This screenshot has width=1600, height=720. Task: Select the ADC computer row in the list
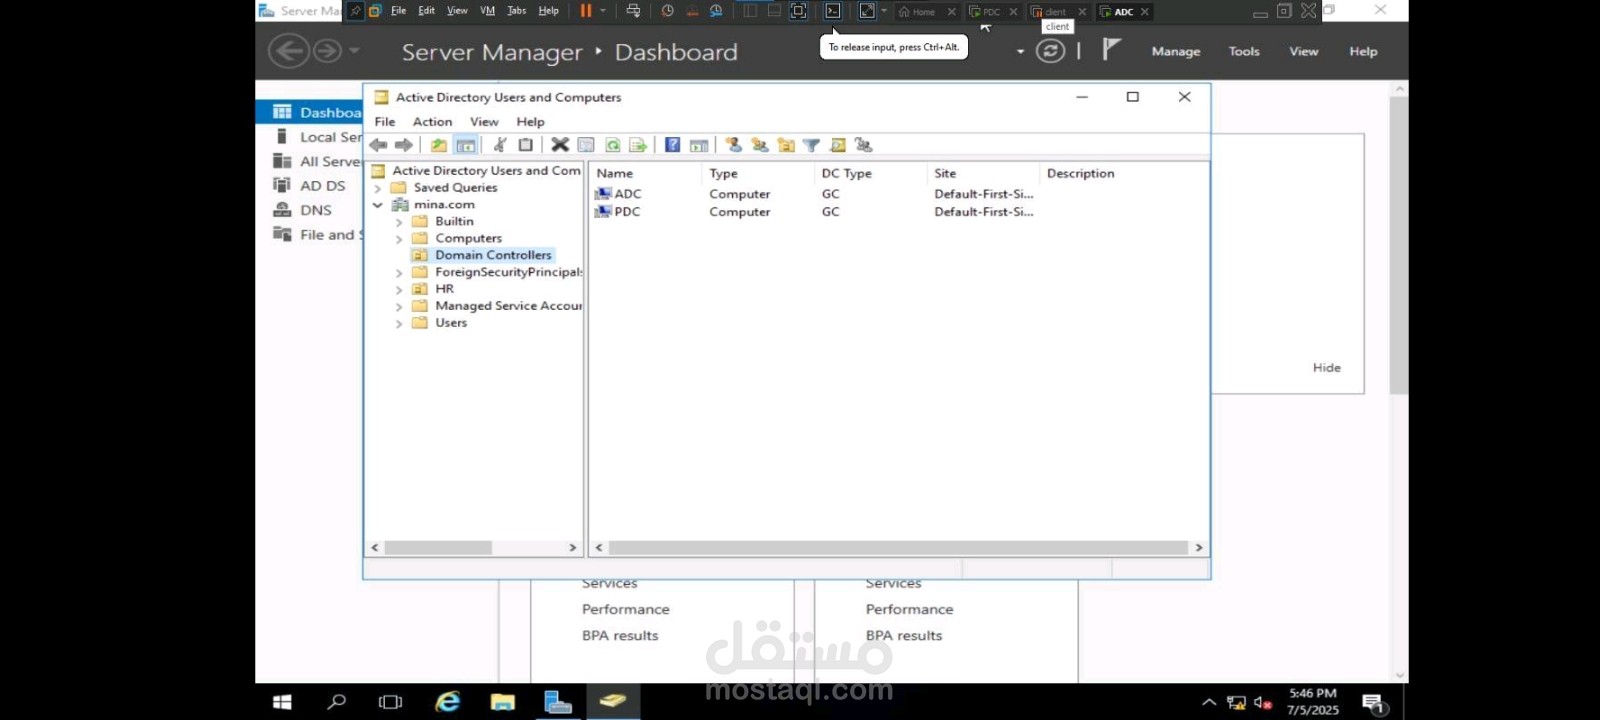(x=898, y=194)
